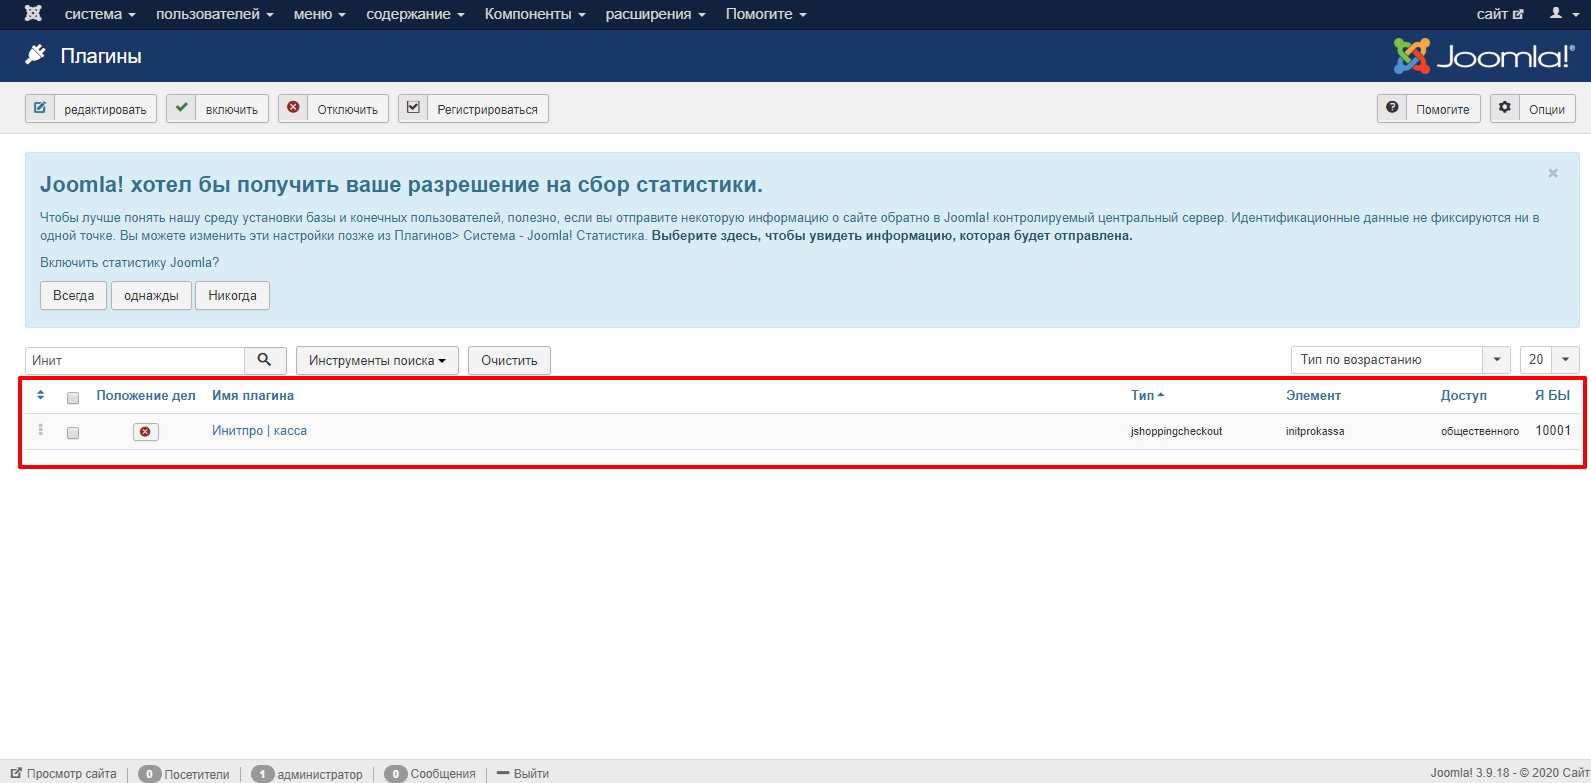This screenshot has height=783, width=1591.
Task: Click the Помогите toolbar button
Action: 1428,109
